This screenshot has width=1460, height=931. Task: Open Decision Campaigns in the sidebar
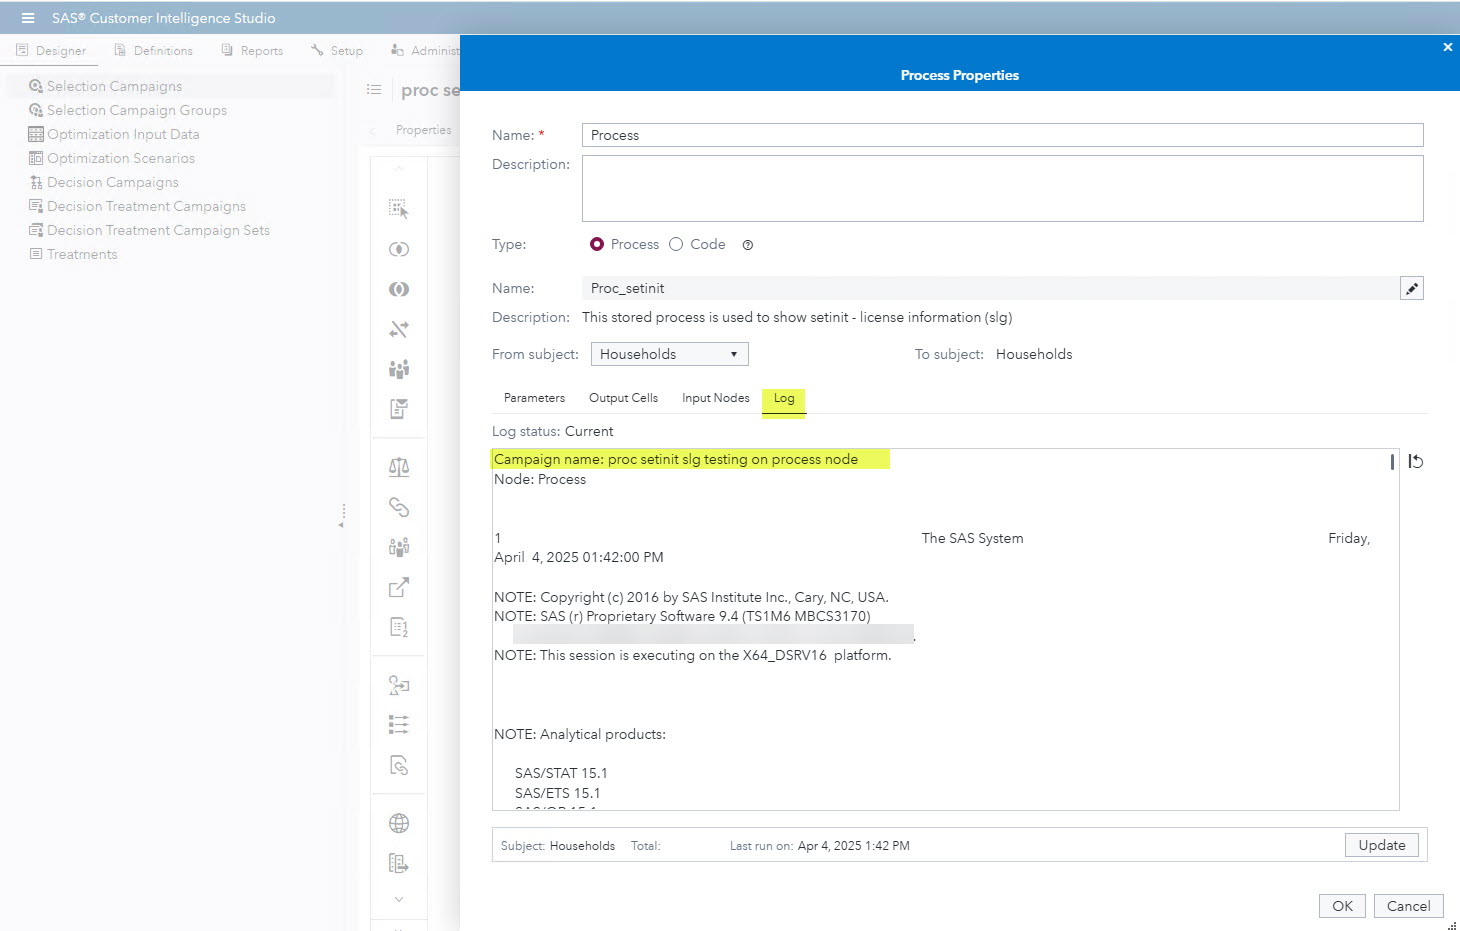tap(112, 182)
